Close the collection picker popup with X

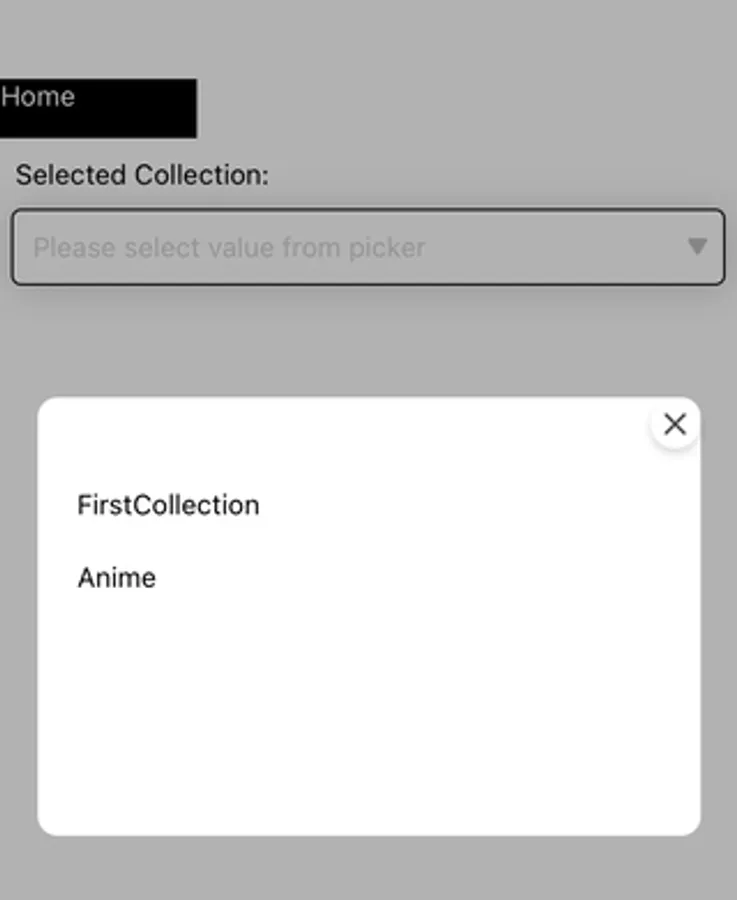(675, 424)
